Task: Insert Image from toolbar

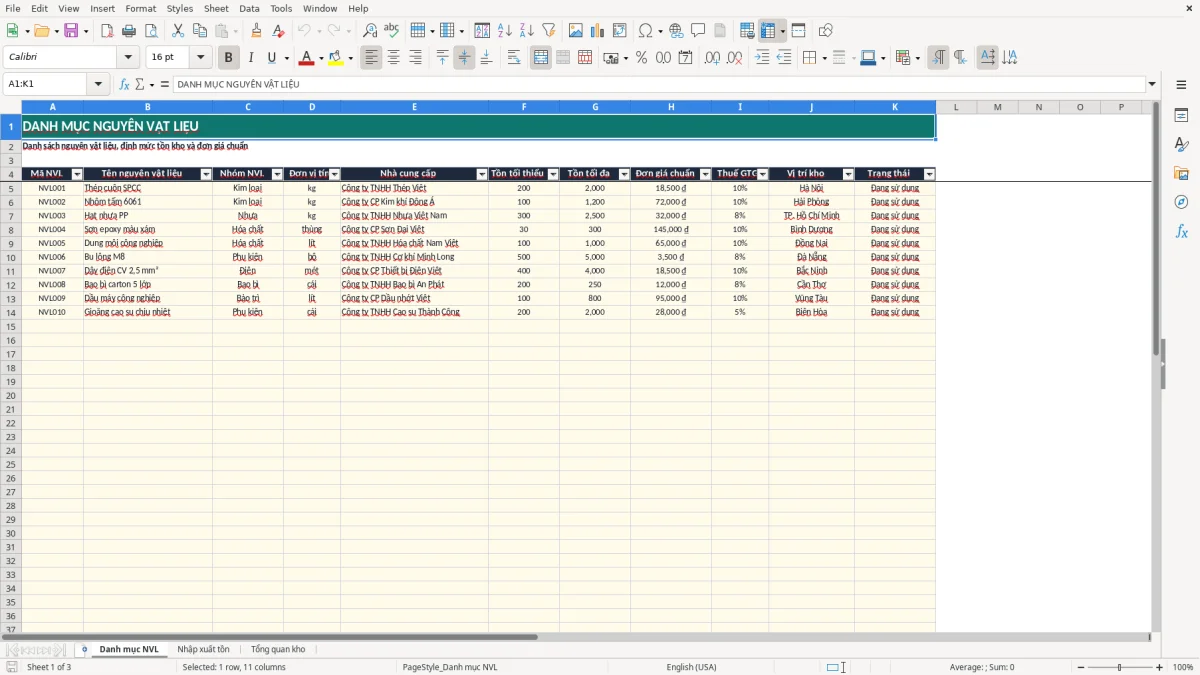Action: 576,31
